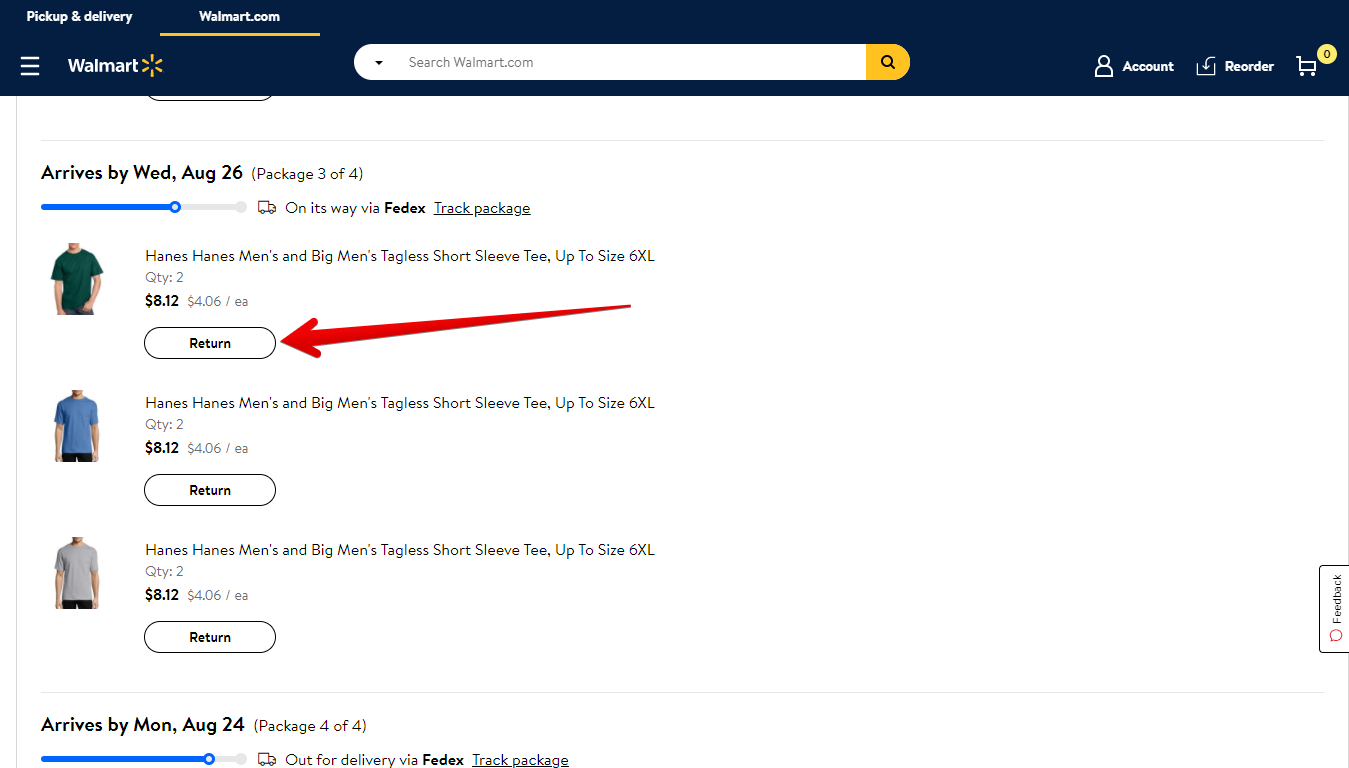Click the $8.12 price of gray tee
The width and height of the screenshot is (1349, 768).
pyautogui.click(x=162, y=595)
